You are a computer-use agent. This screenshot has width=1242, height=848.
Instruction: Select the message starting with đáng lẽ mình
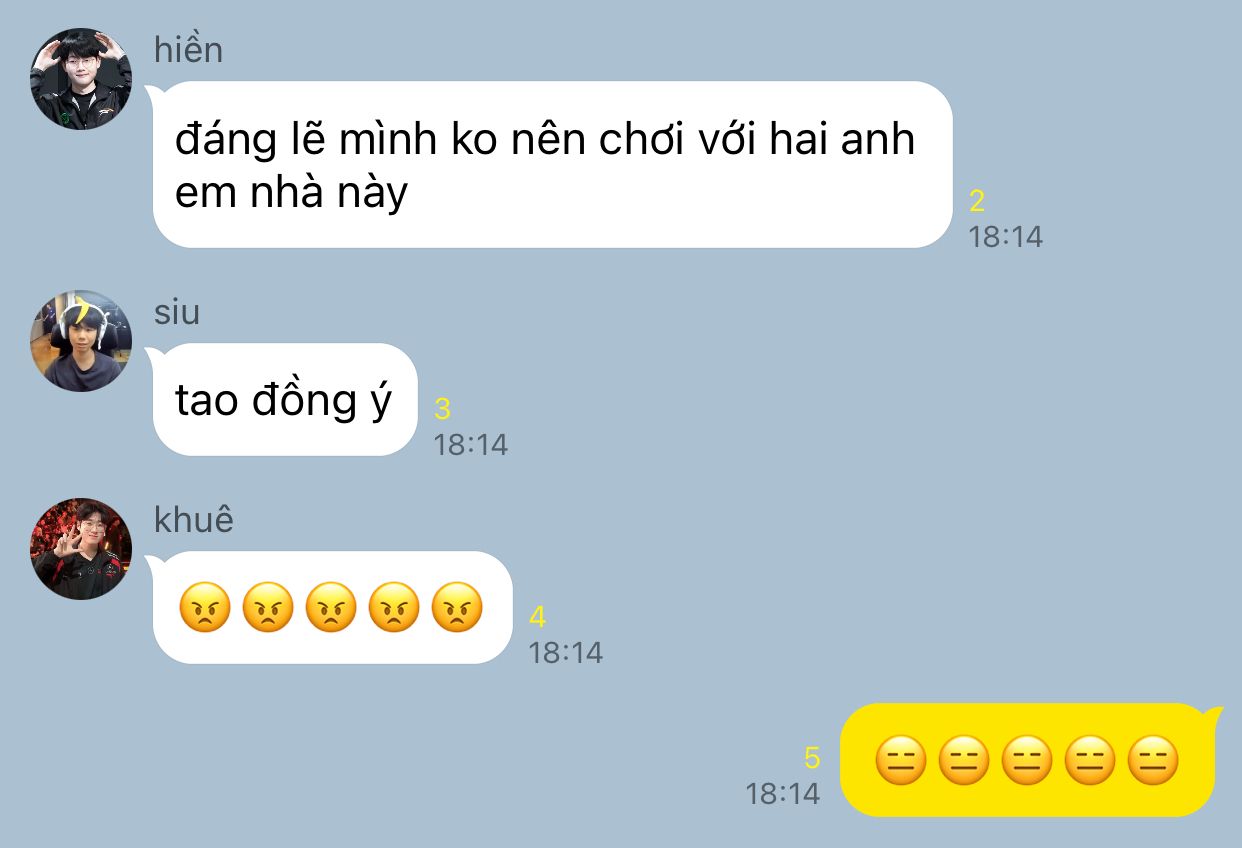click(x=552, y=164)
